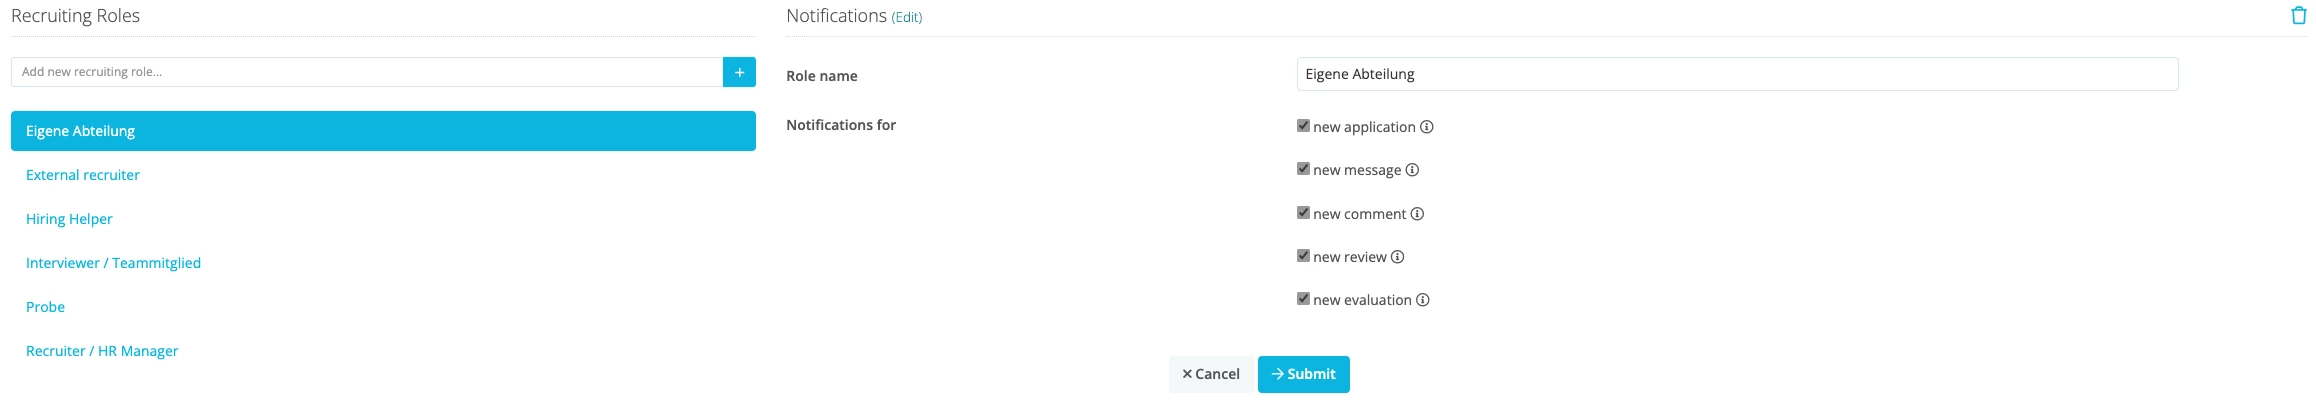Select the External recruiter role

pyautogui.click(x=83, y=175)
